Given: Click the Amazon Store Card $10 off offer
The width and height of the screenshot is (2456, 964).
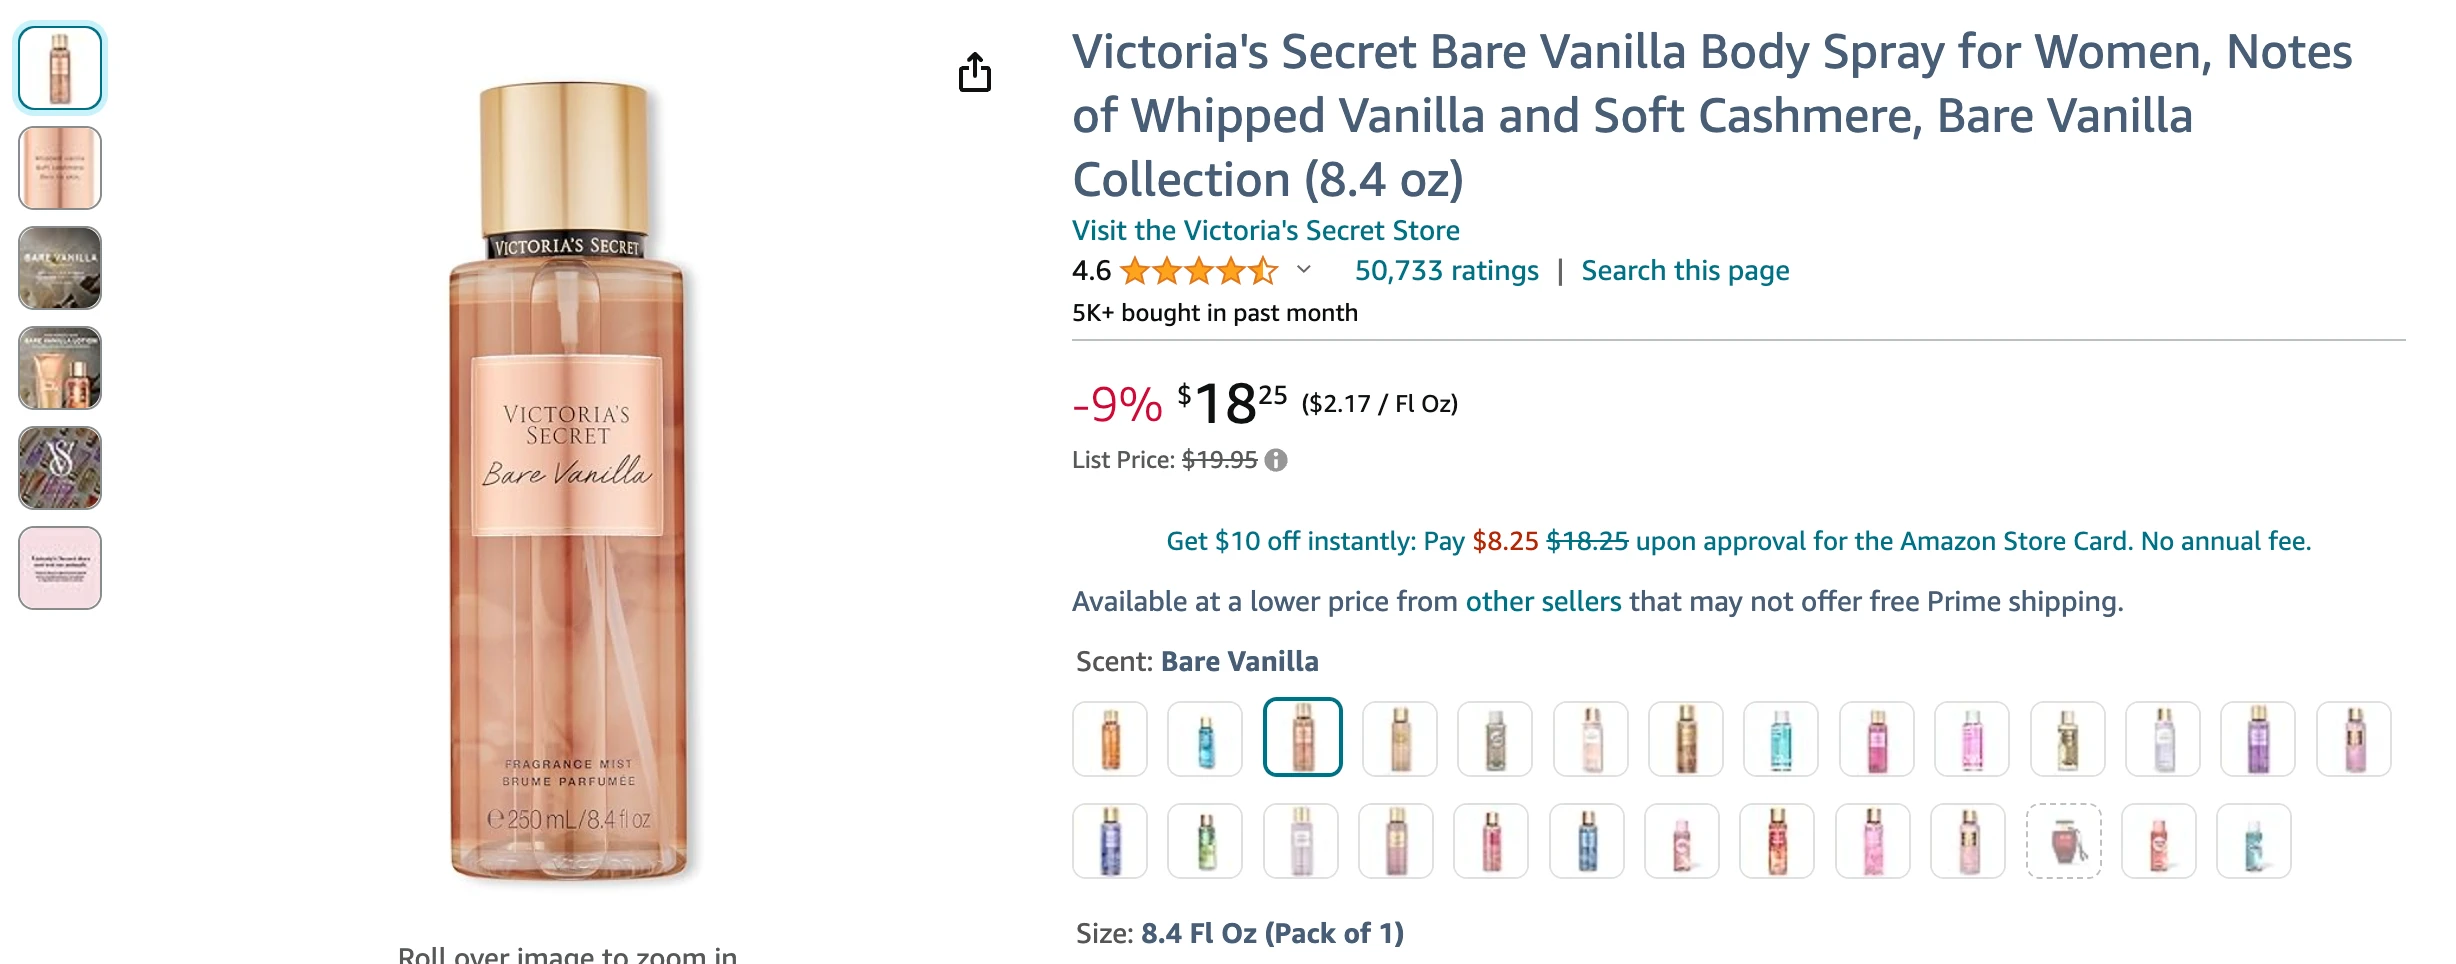Looking at the screenshot, I should coord(1738,541).
